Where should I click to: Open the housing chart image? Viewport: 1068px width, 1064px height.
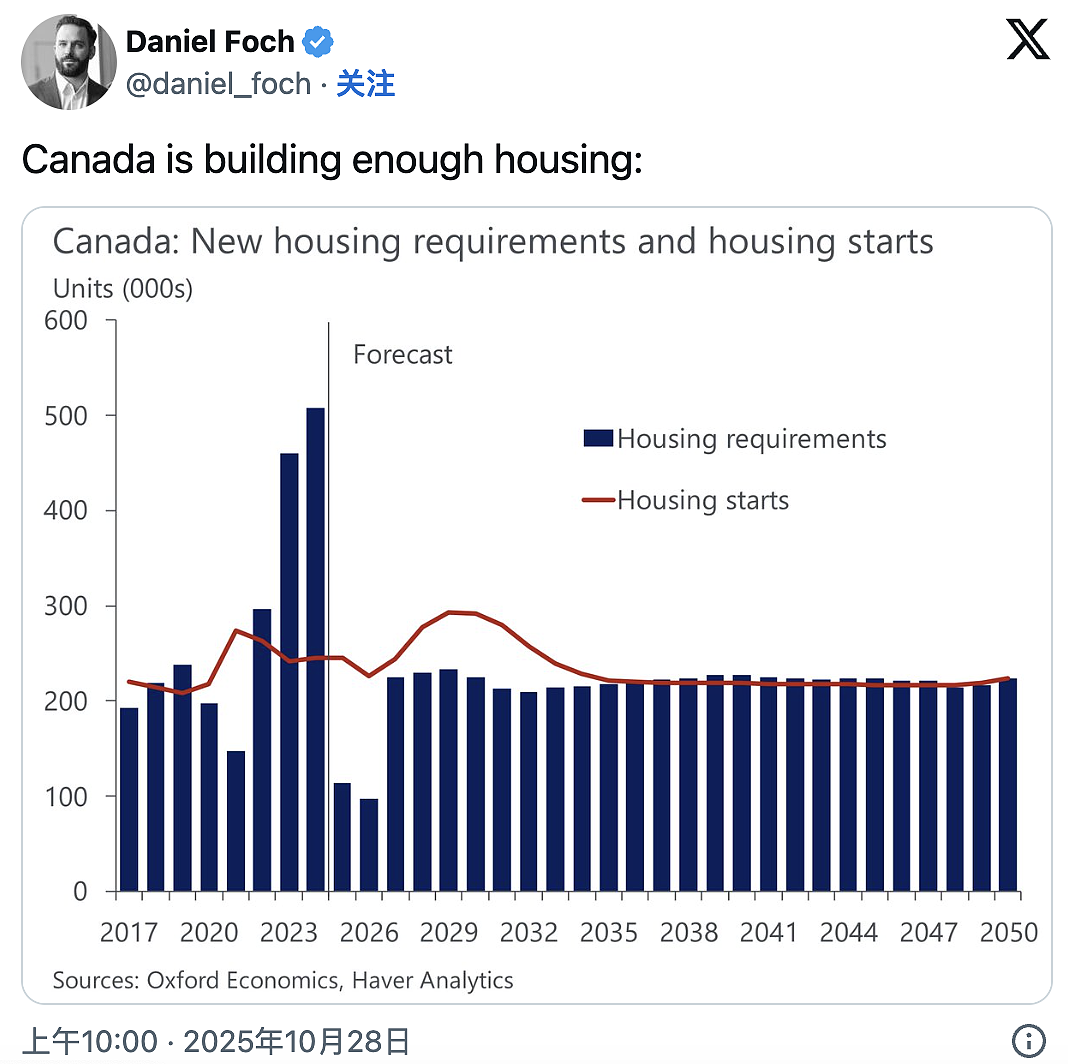point(537,605)
